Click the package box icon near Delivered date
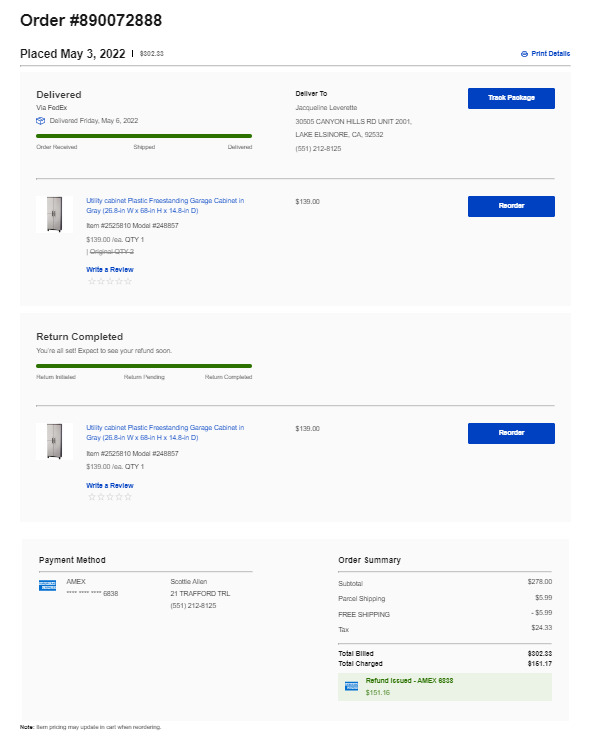Viewport: 593px width, 739px height. coord(41,121)
